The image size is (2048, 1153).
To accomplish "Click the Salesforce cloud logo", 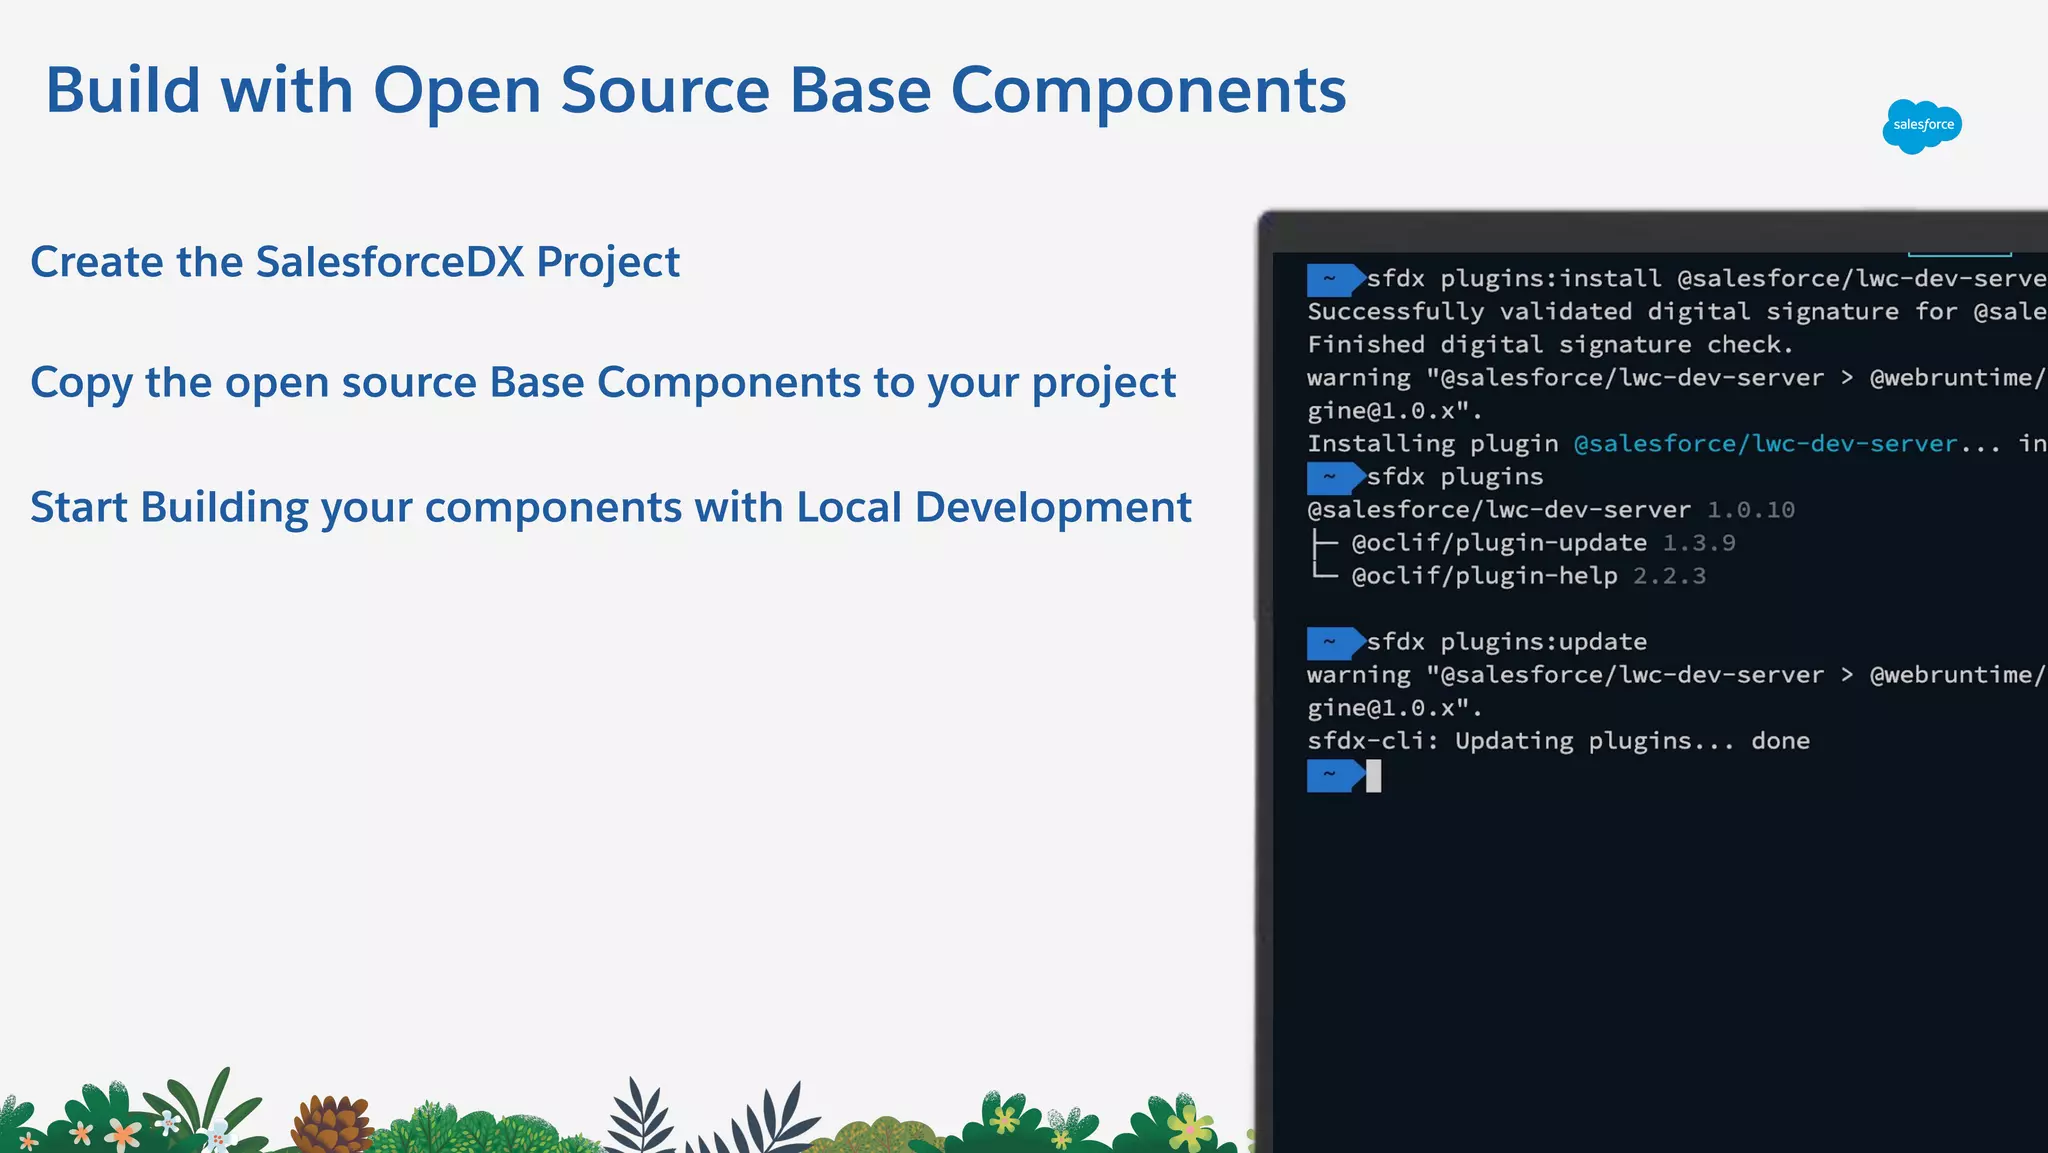I will [1921, 126].
